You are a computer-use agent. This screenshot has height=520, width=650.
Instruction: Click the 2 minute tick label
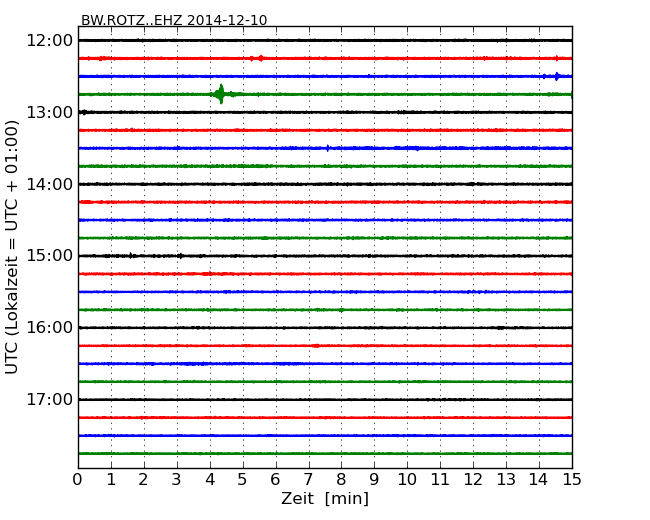coord(144,479)
